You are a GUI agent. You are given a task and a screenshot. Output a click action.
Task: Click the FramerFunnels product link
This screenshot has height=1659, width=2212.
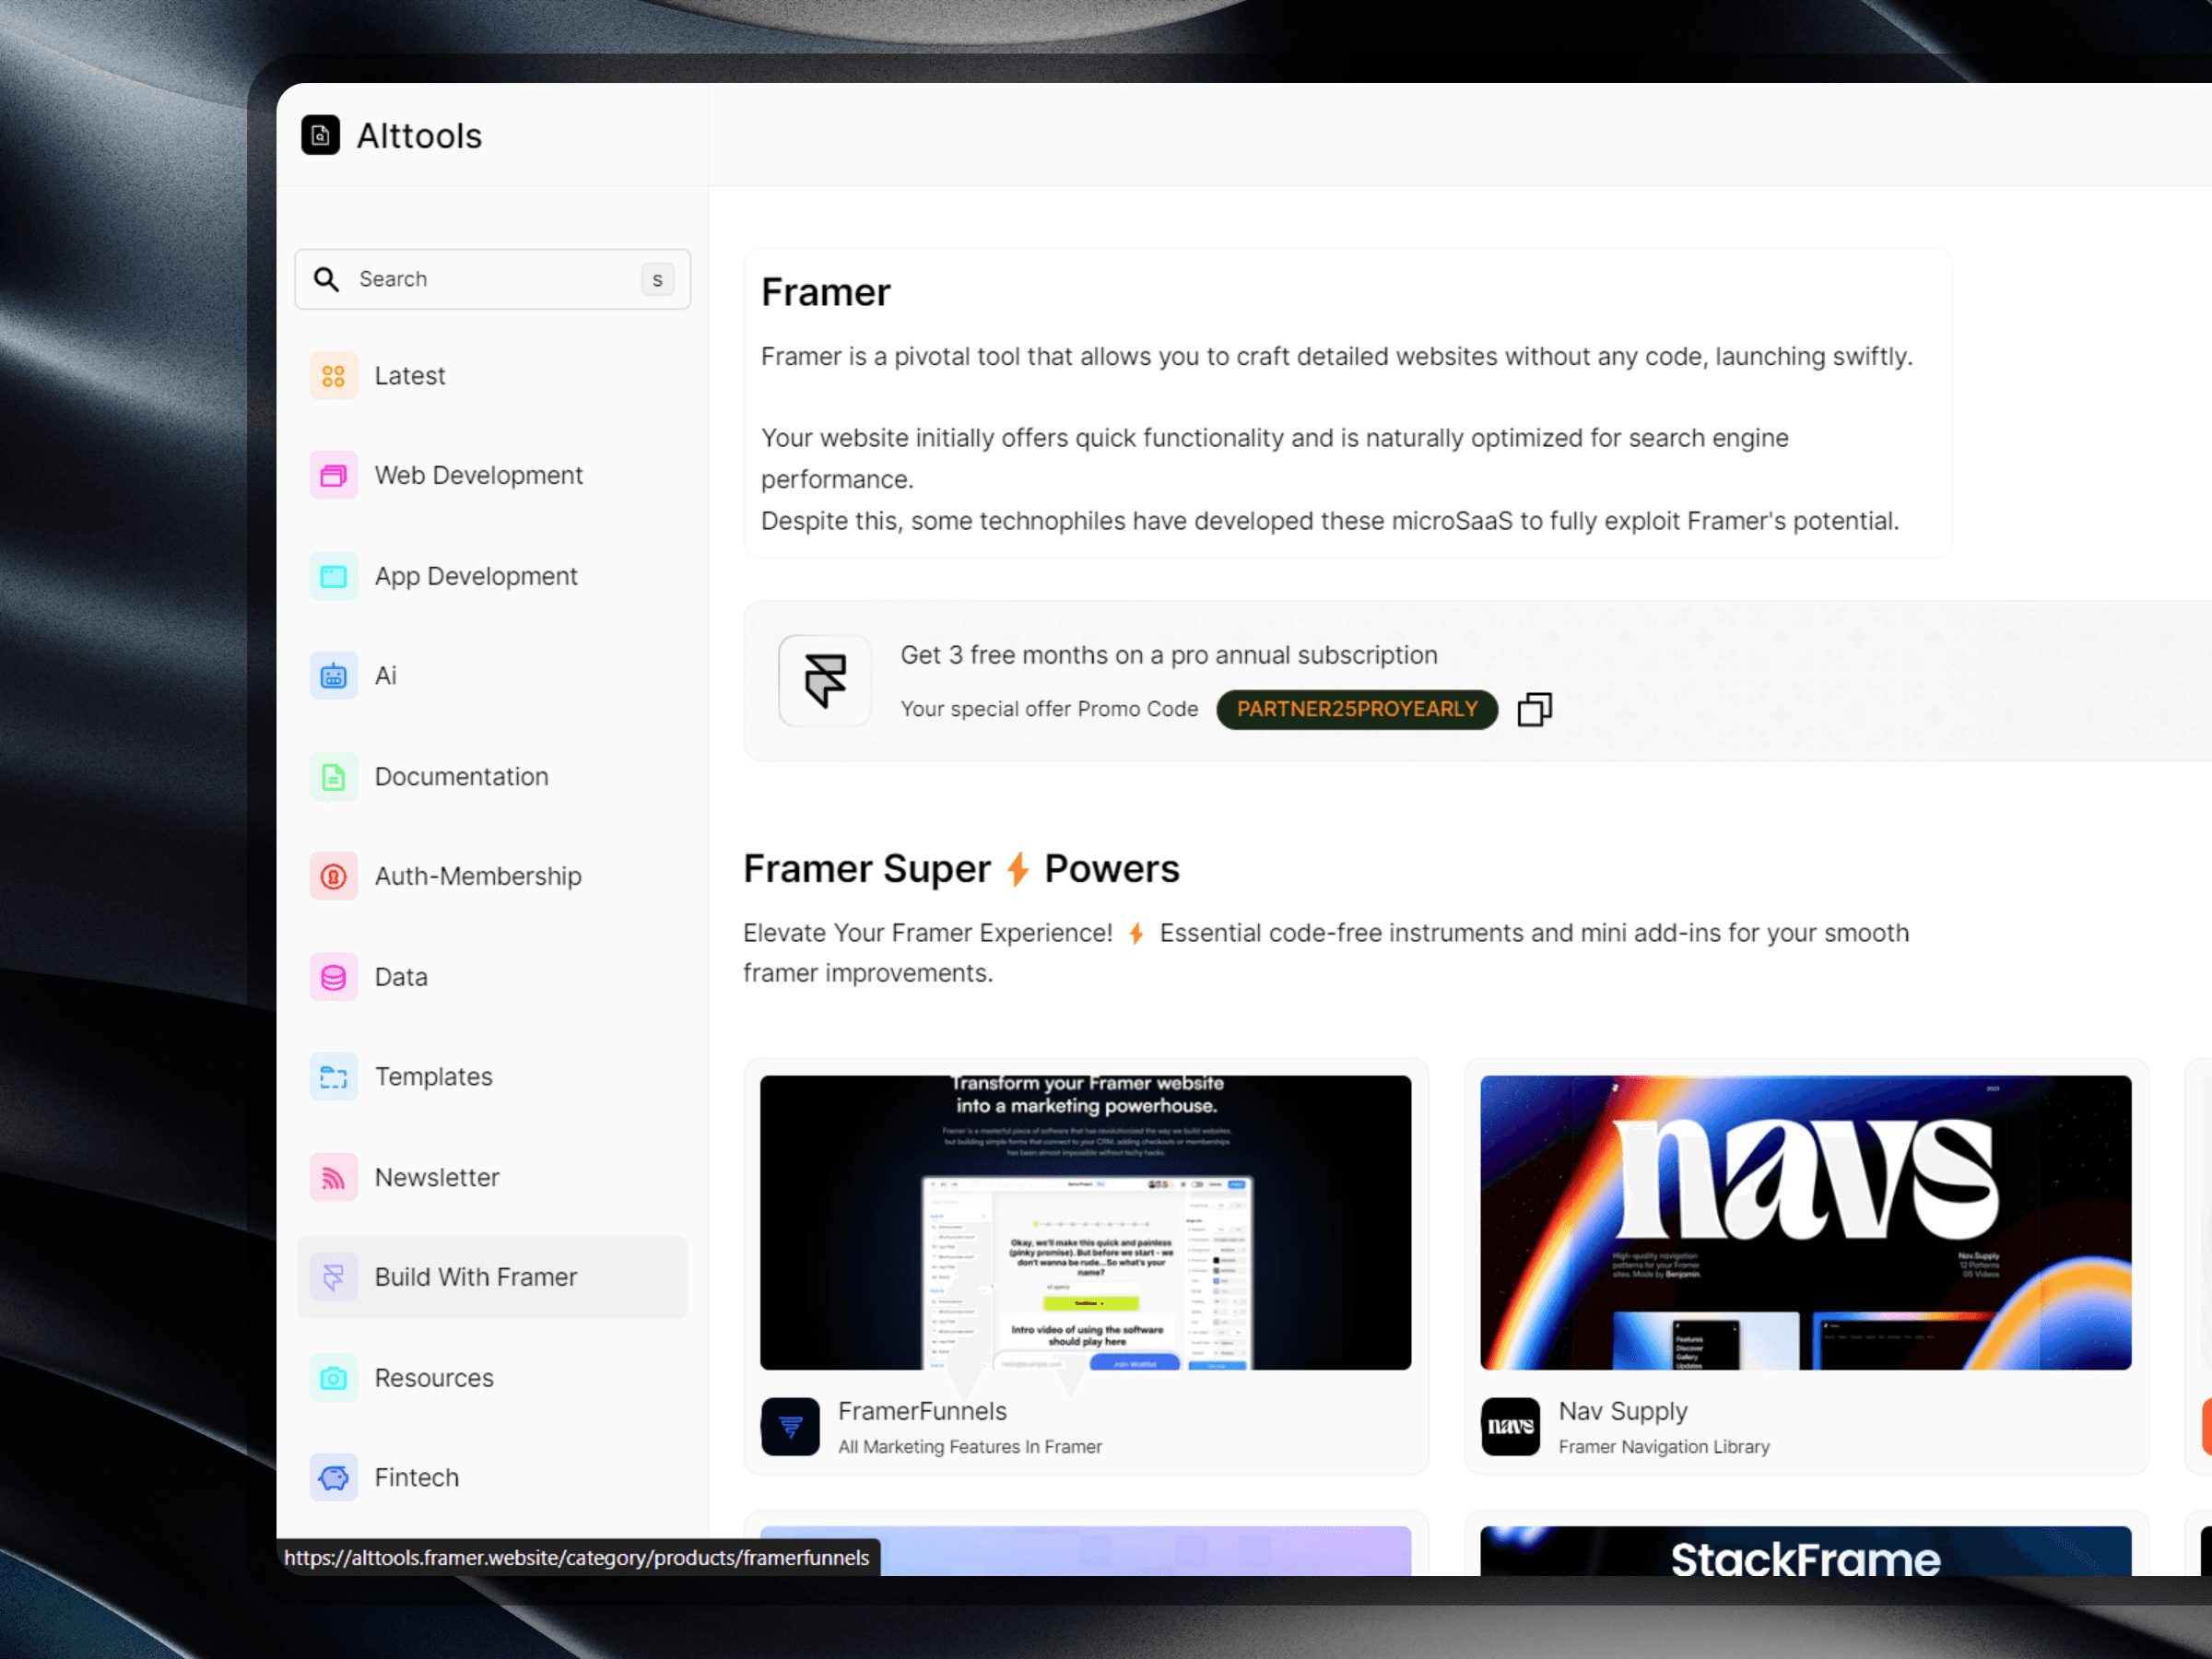click(x=920, y=1412)
